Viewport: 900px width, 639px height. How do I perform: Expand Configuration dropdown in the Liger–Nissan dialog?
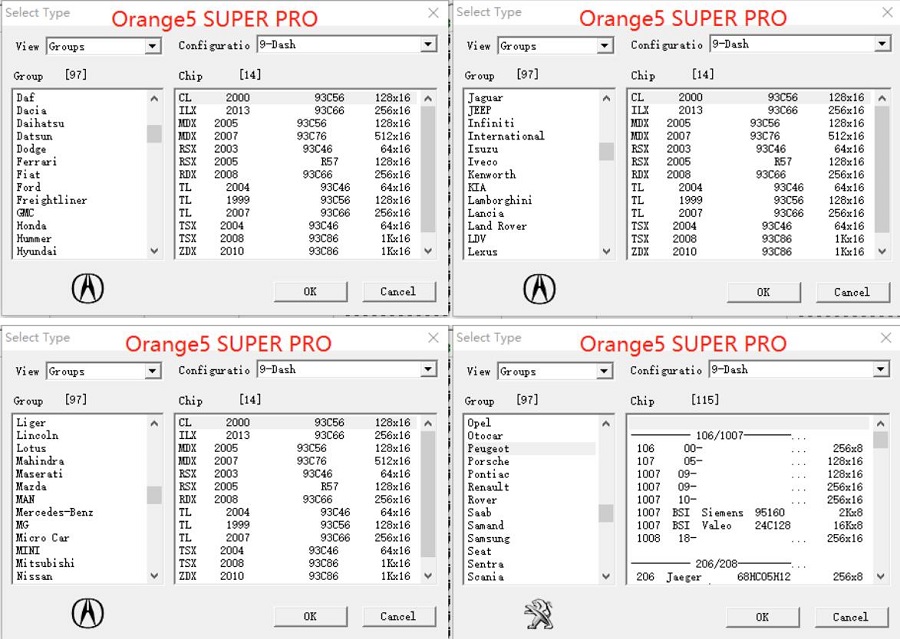pos(428,369)
